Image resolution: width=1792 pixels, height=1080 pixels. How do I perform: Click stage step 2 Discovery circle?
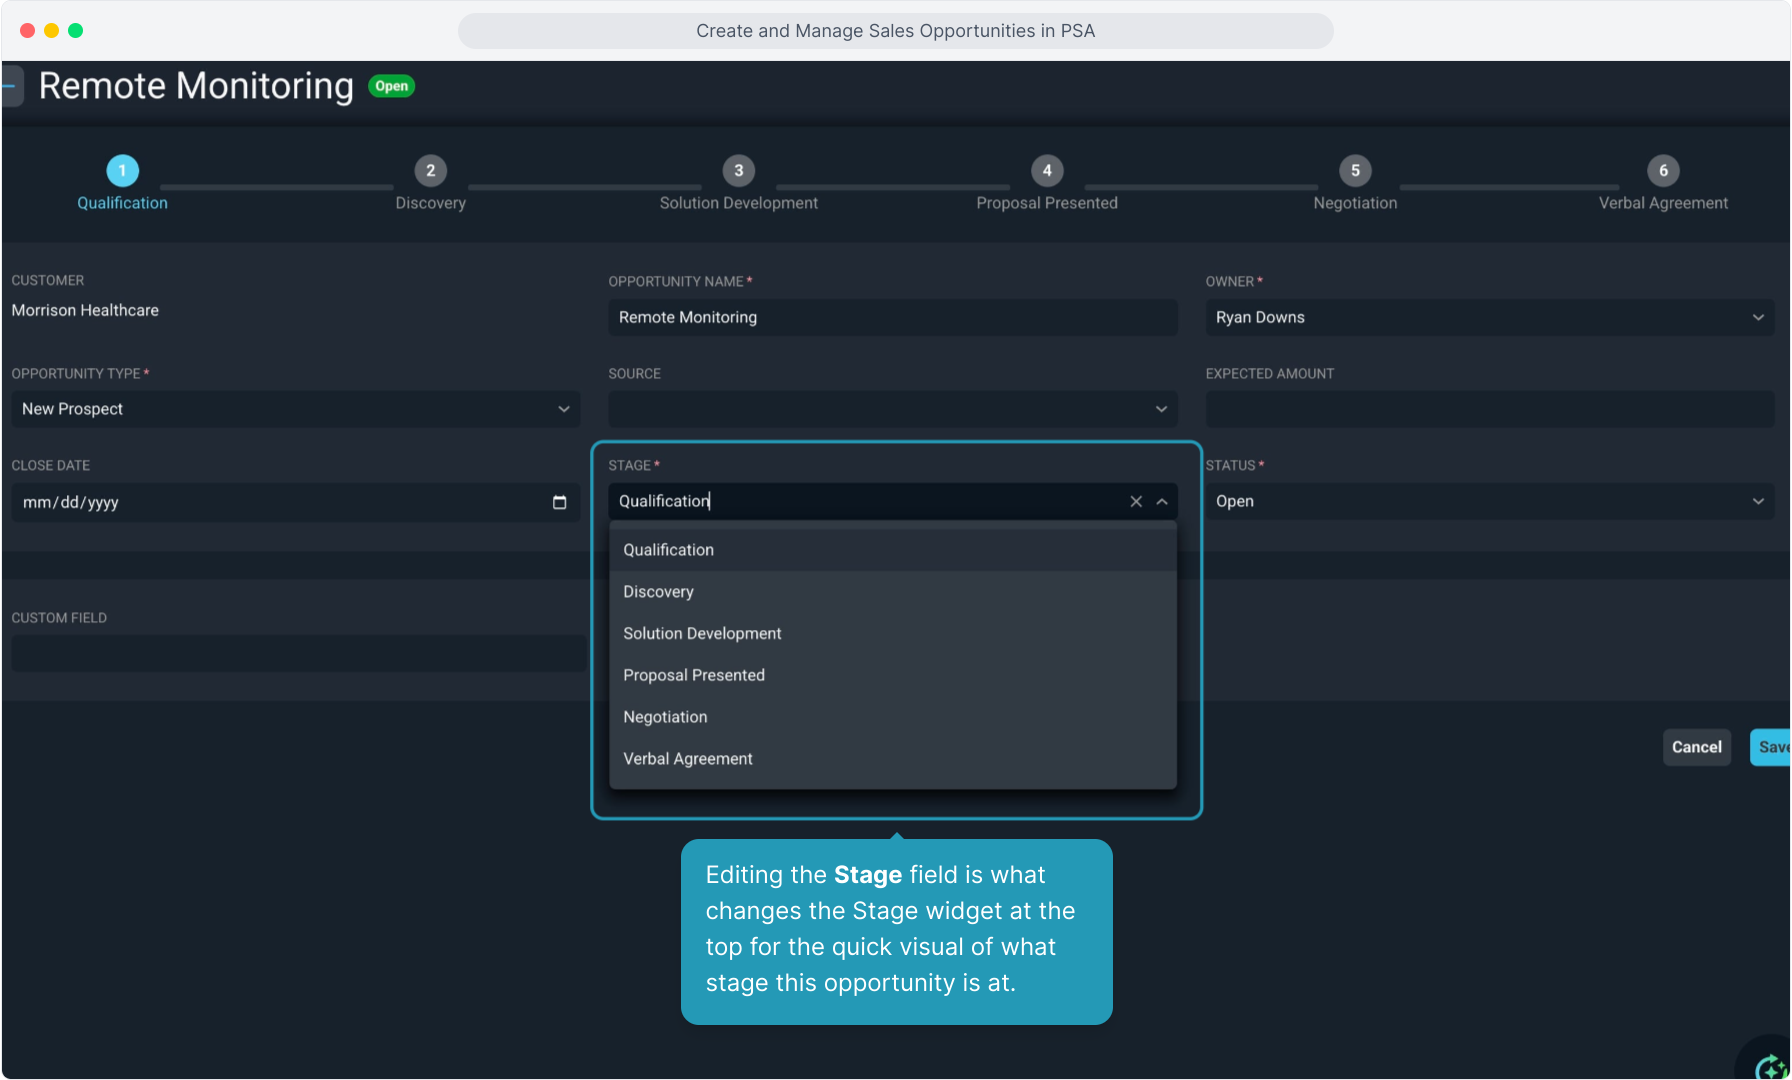pos(430,170)
